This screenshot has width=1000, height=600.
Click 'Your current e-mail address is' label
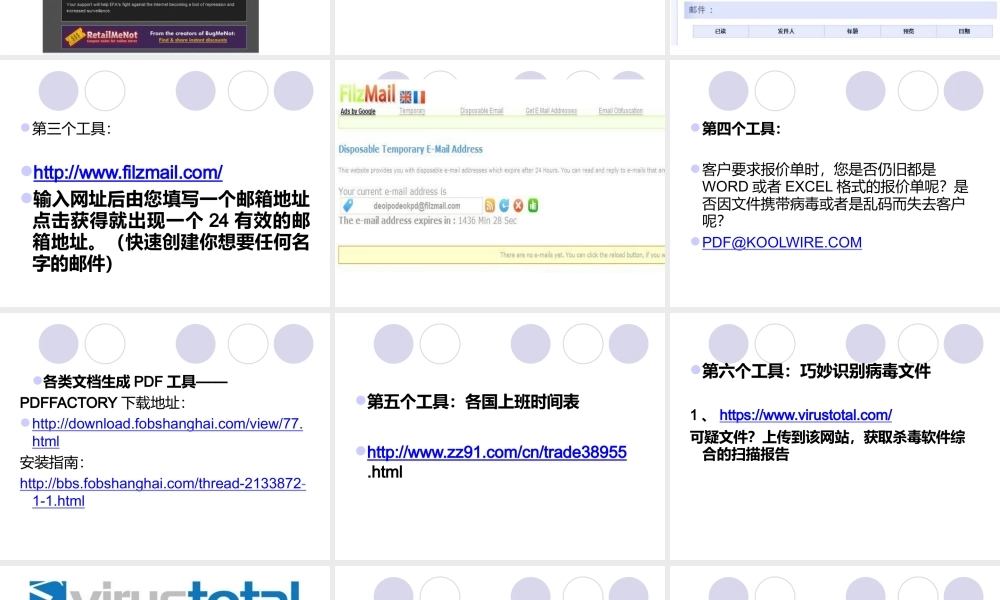(392, 191)
